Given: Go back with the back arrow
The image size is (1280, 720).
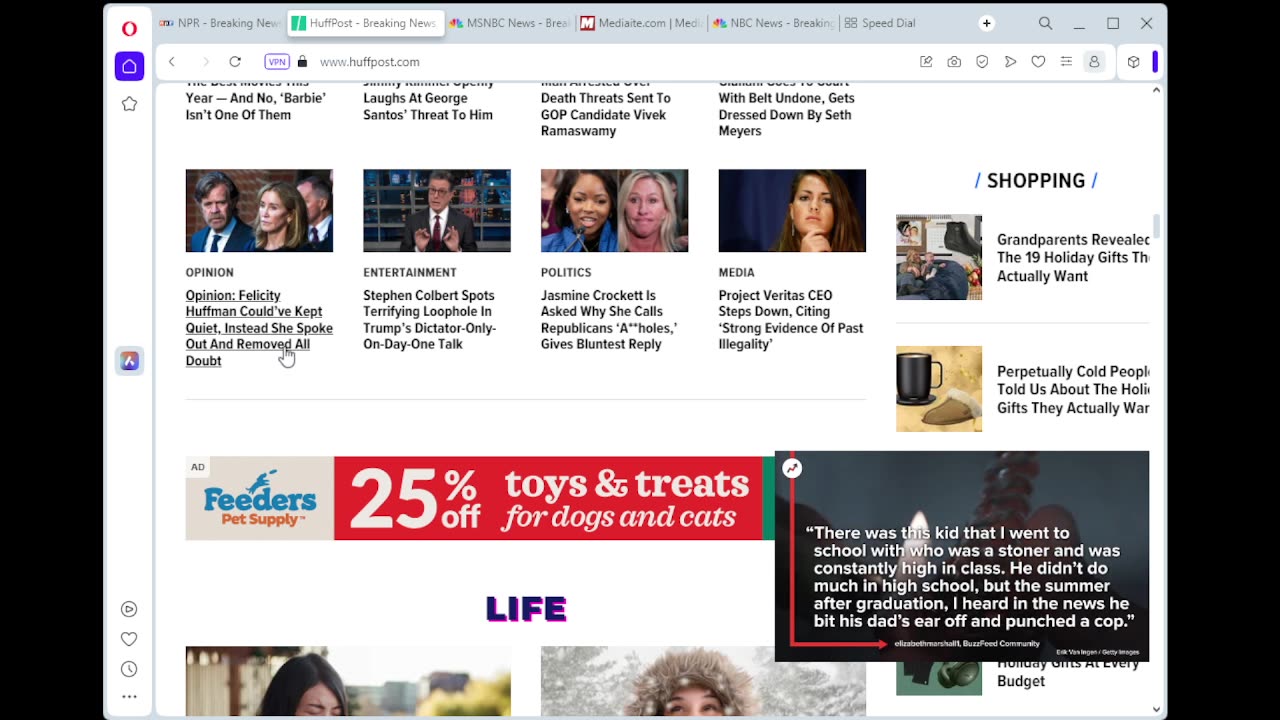Looking at the screenshot, I should (172, 62).
